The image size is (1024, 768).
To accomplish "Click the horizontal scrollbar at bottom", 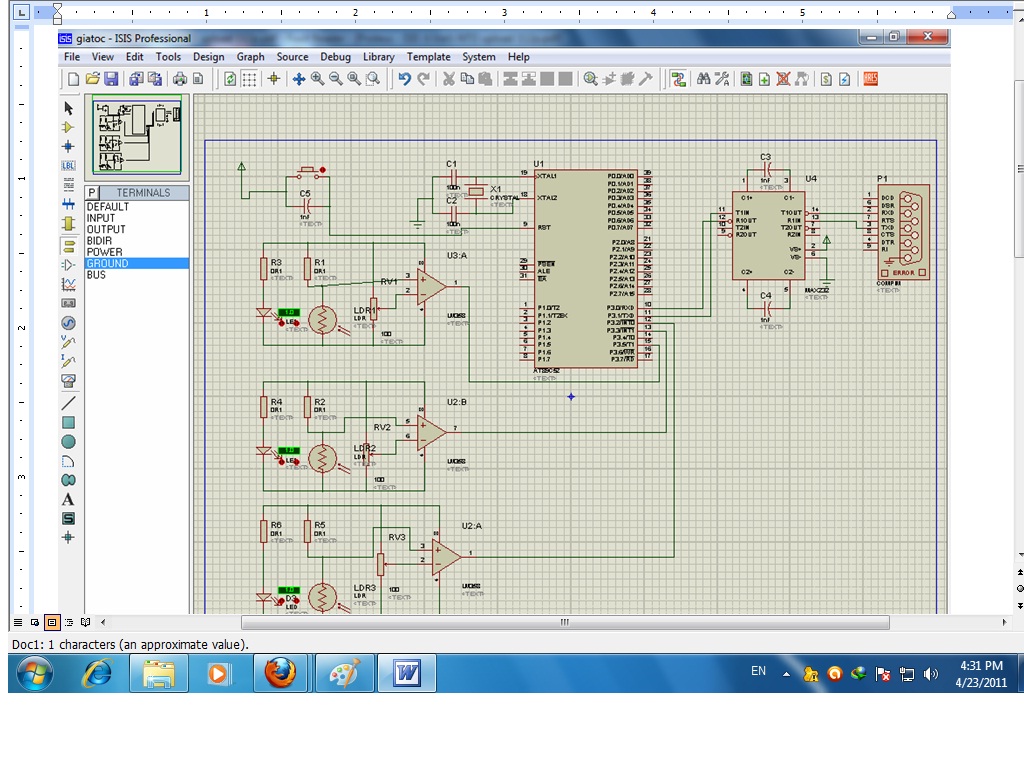I will tap(563, 622).
